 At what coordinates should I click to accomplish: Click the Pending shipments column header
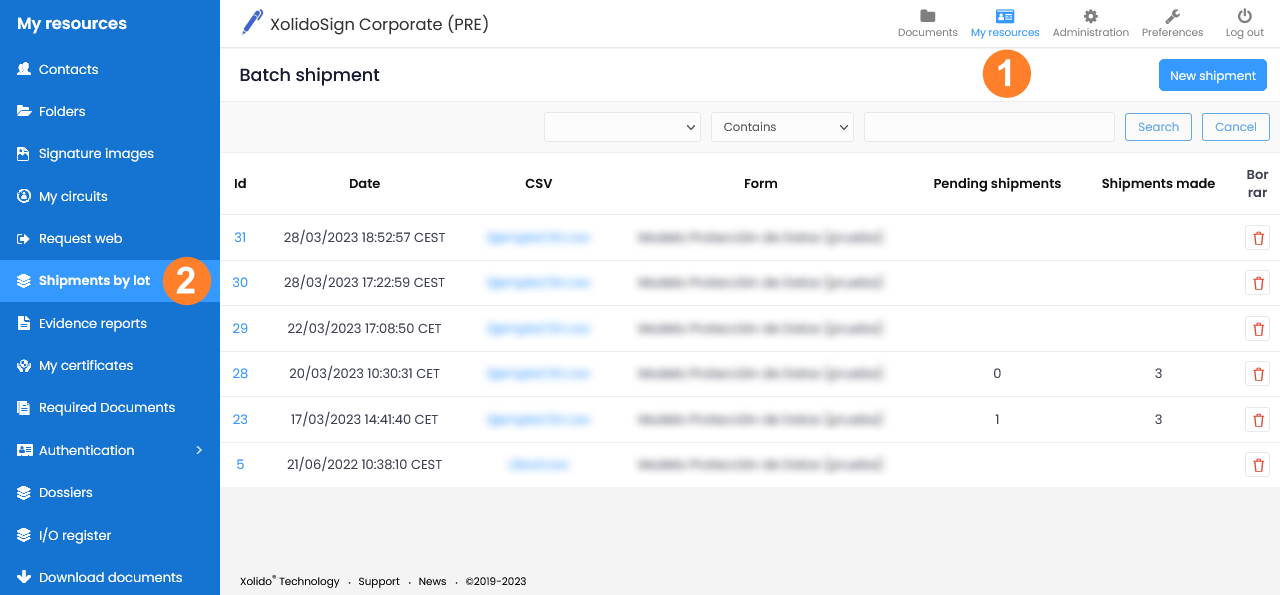click(997, 183)
